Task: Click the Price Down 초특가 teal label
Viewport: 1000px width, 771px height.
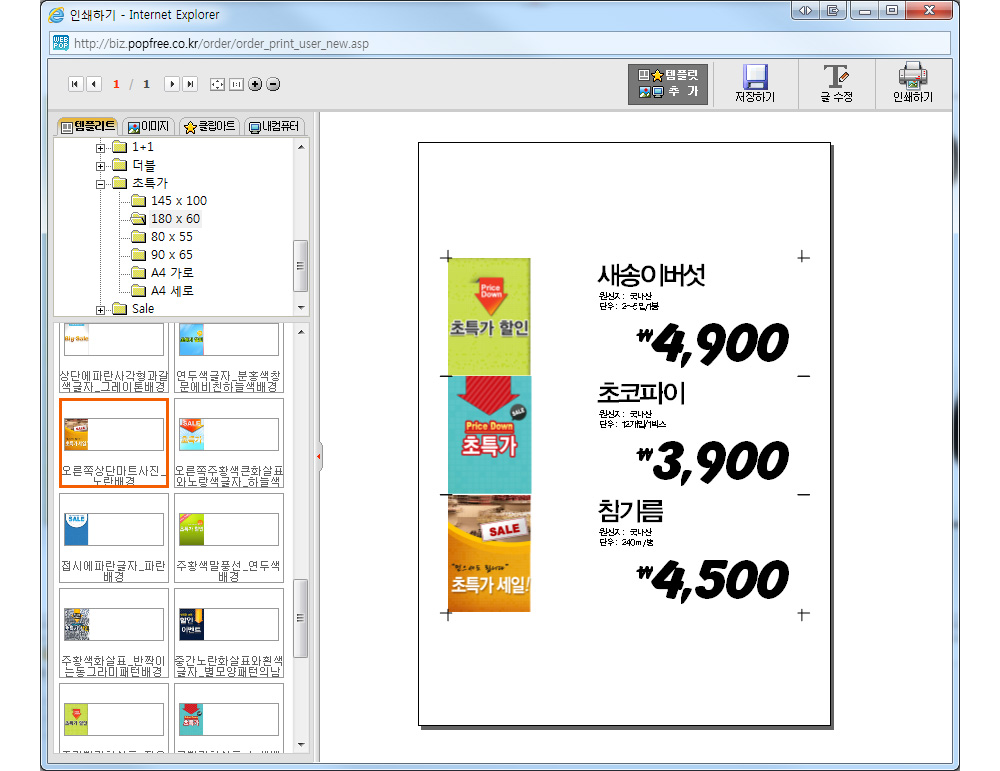Action: [489, 435]
